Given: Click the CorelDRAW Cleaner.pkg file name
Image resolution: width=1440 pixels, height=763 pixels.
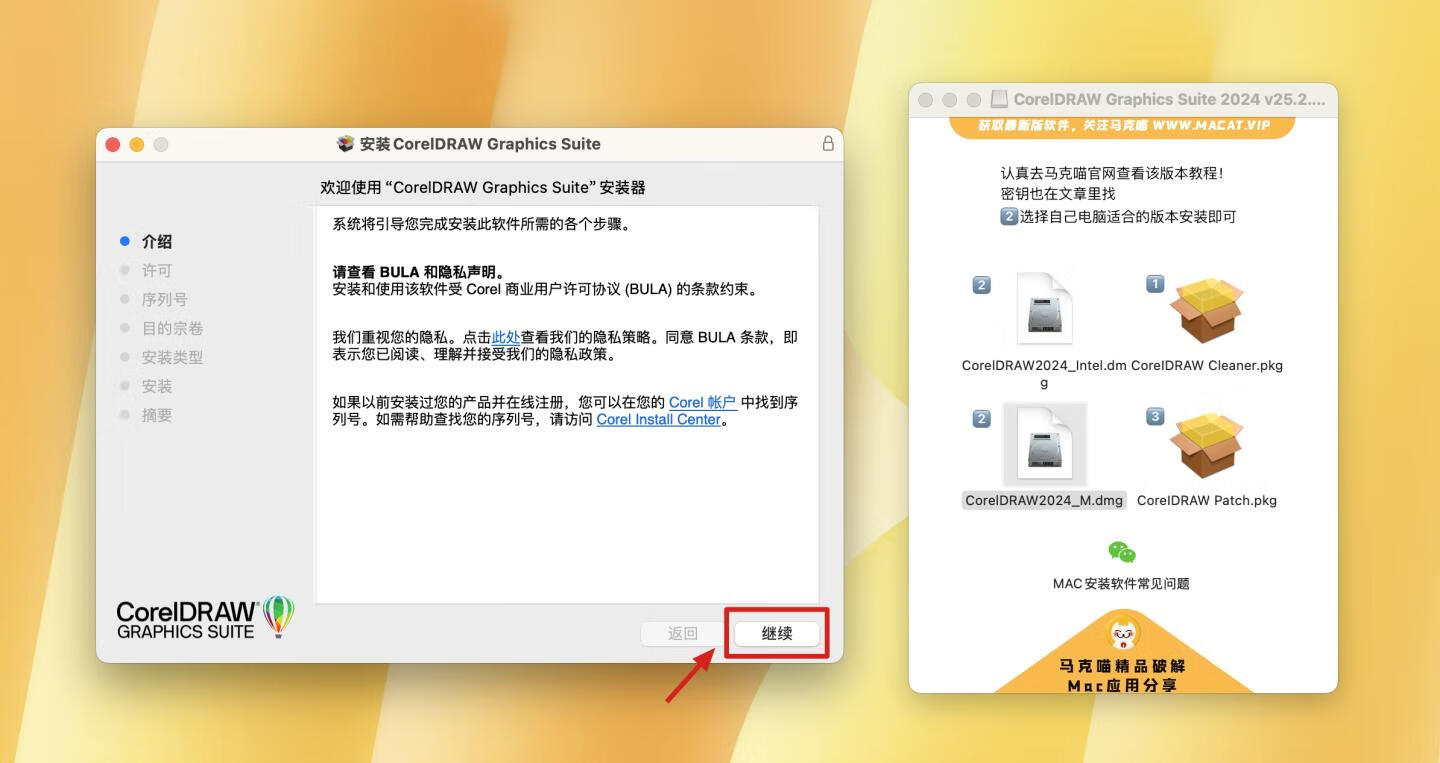Looking at the screenshot, I should [1207, 365].
